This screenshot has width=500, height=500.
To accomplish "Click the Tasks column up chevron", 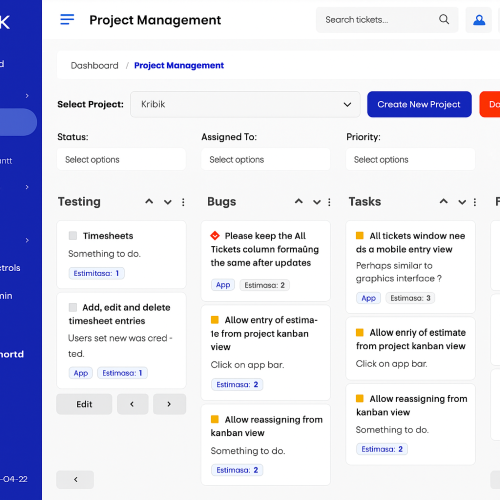I will [444, 201].
